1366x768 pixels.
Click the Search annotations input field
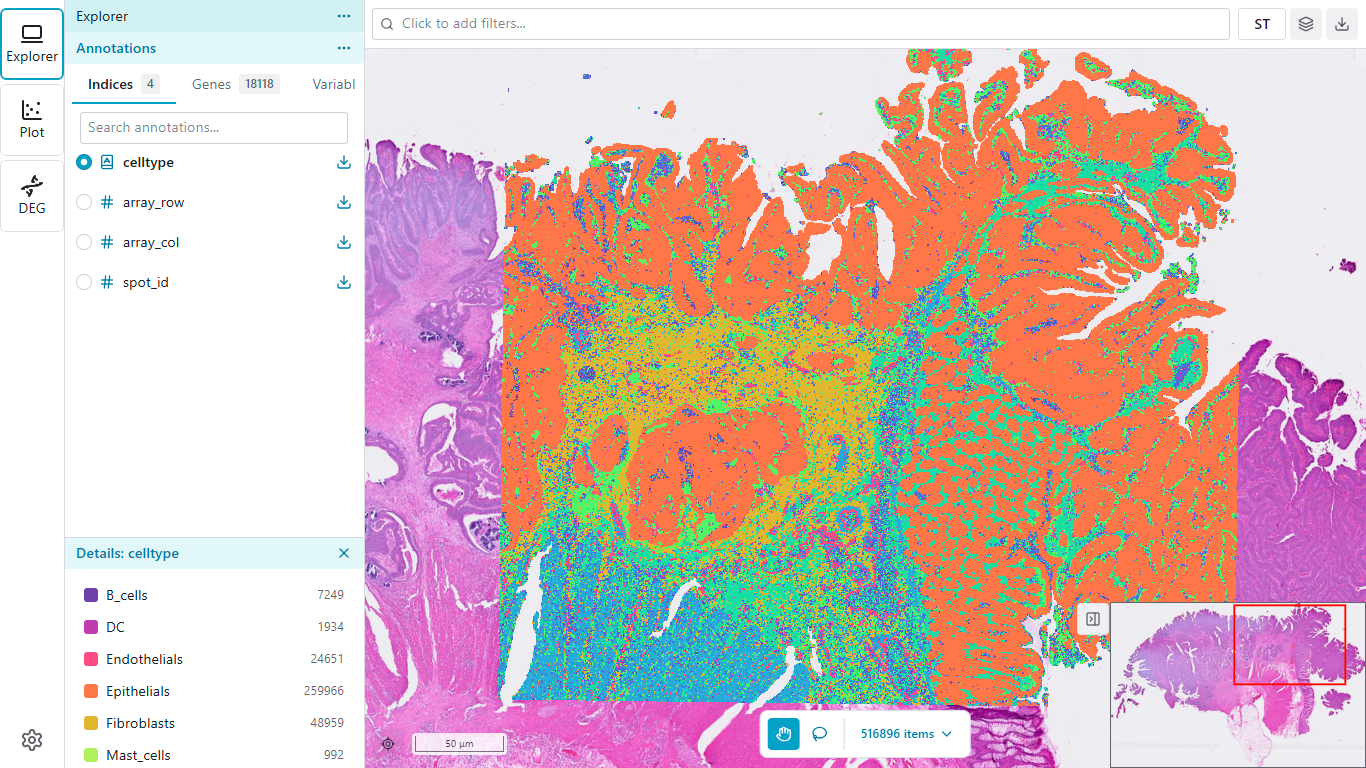[214, 127]
